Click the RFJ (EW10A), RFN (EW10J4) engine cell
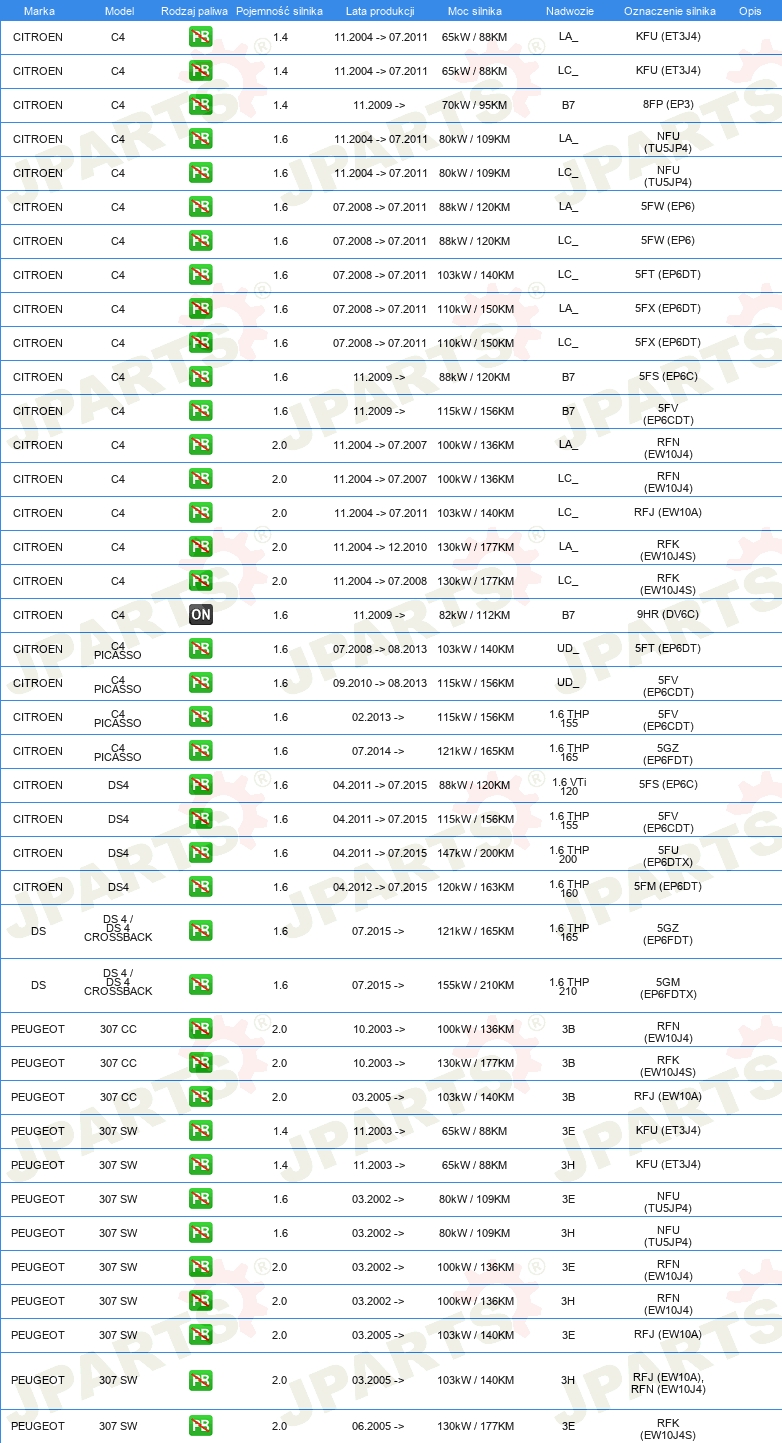The image size is (782, 1443). click(668, 1382)
